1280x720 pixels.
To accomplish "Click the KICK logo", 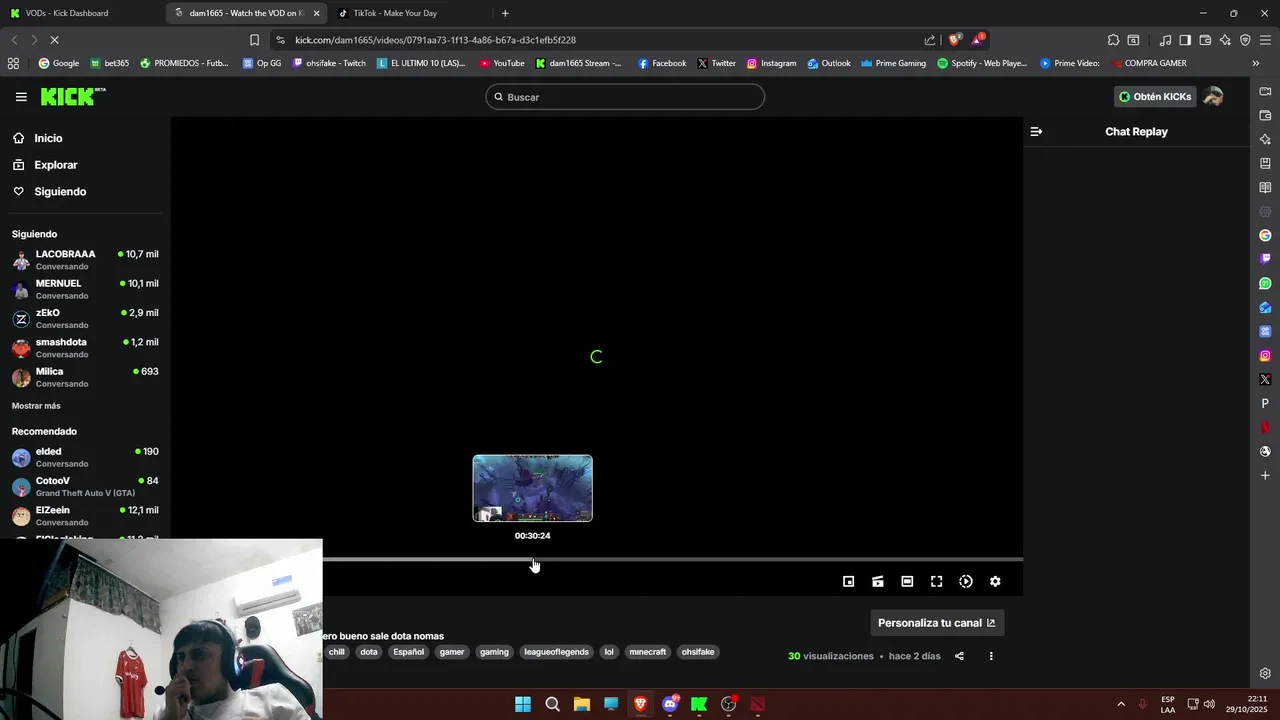I will tap(72, 97).
